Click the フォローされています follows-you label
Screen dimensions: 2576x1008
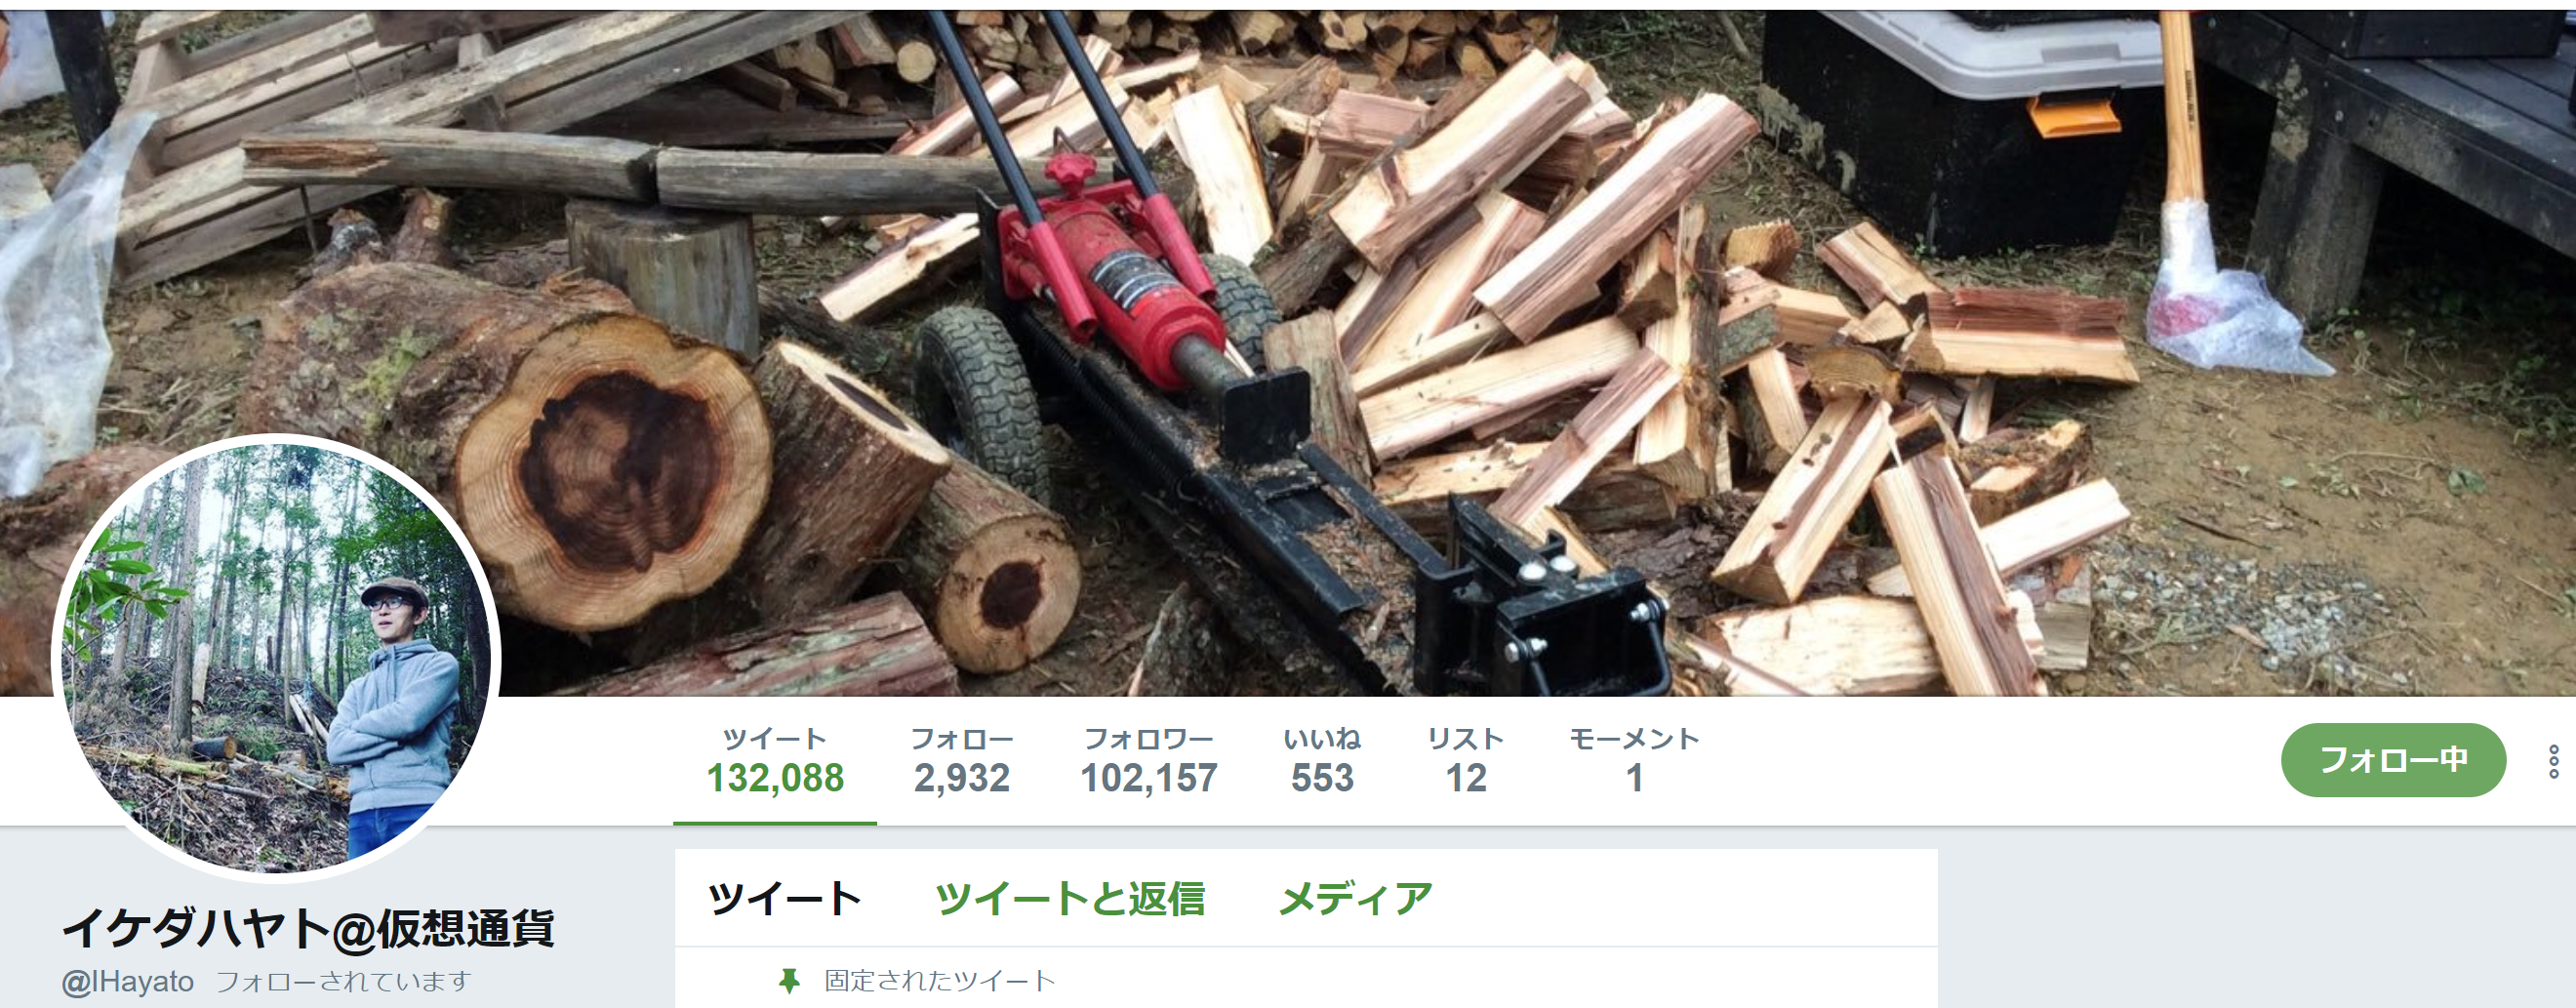point(343,982)
